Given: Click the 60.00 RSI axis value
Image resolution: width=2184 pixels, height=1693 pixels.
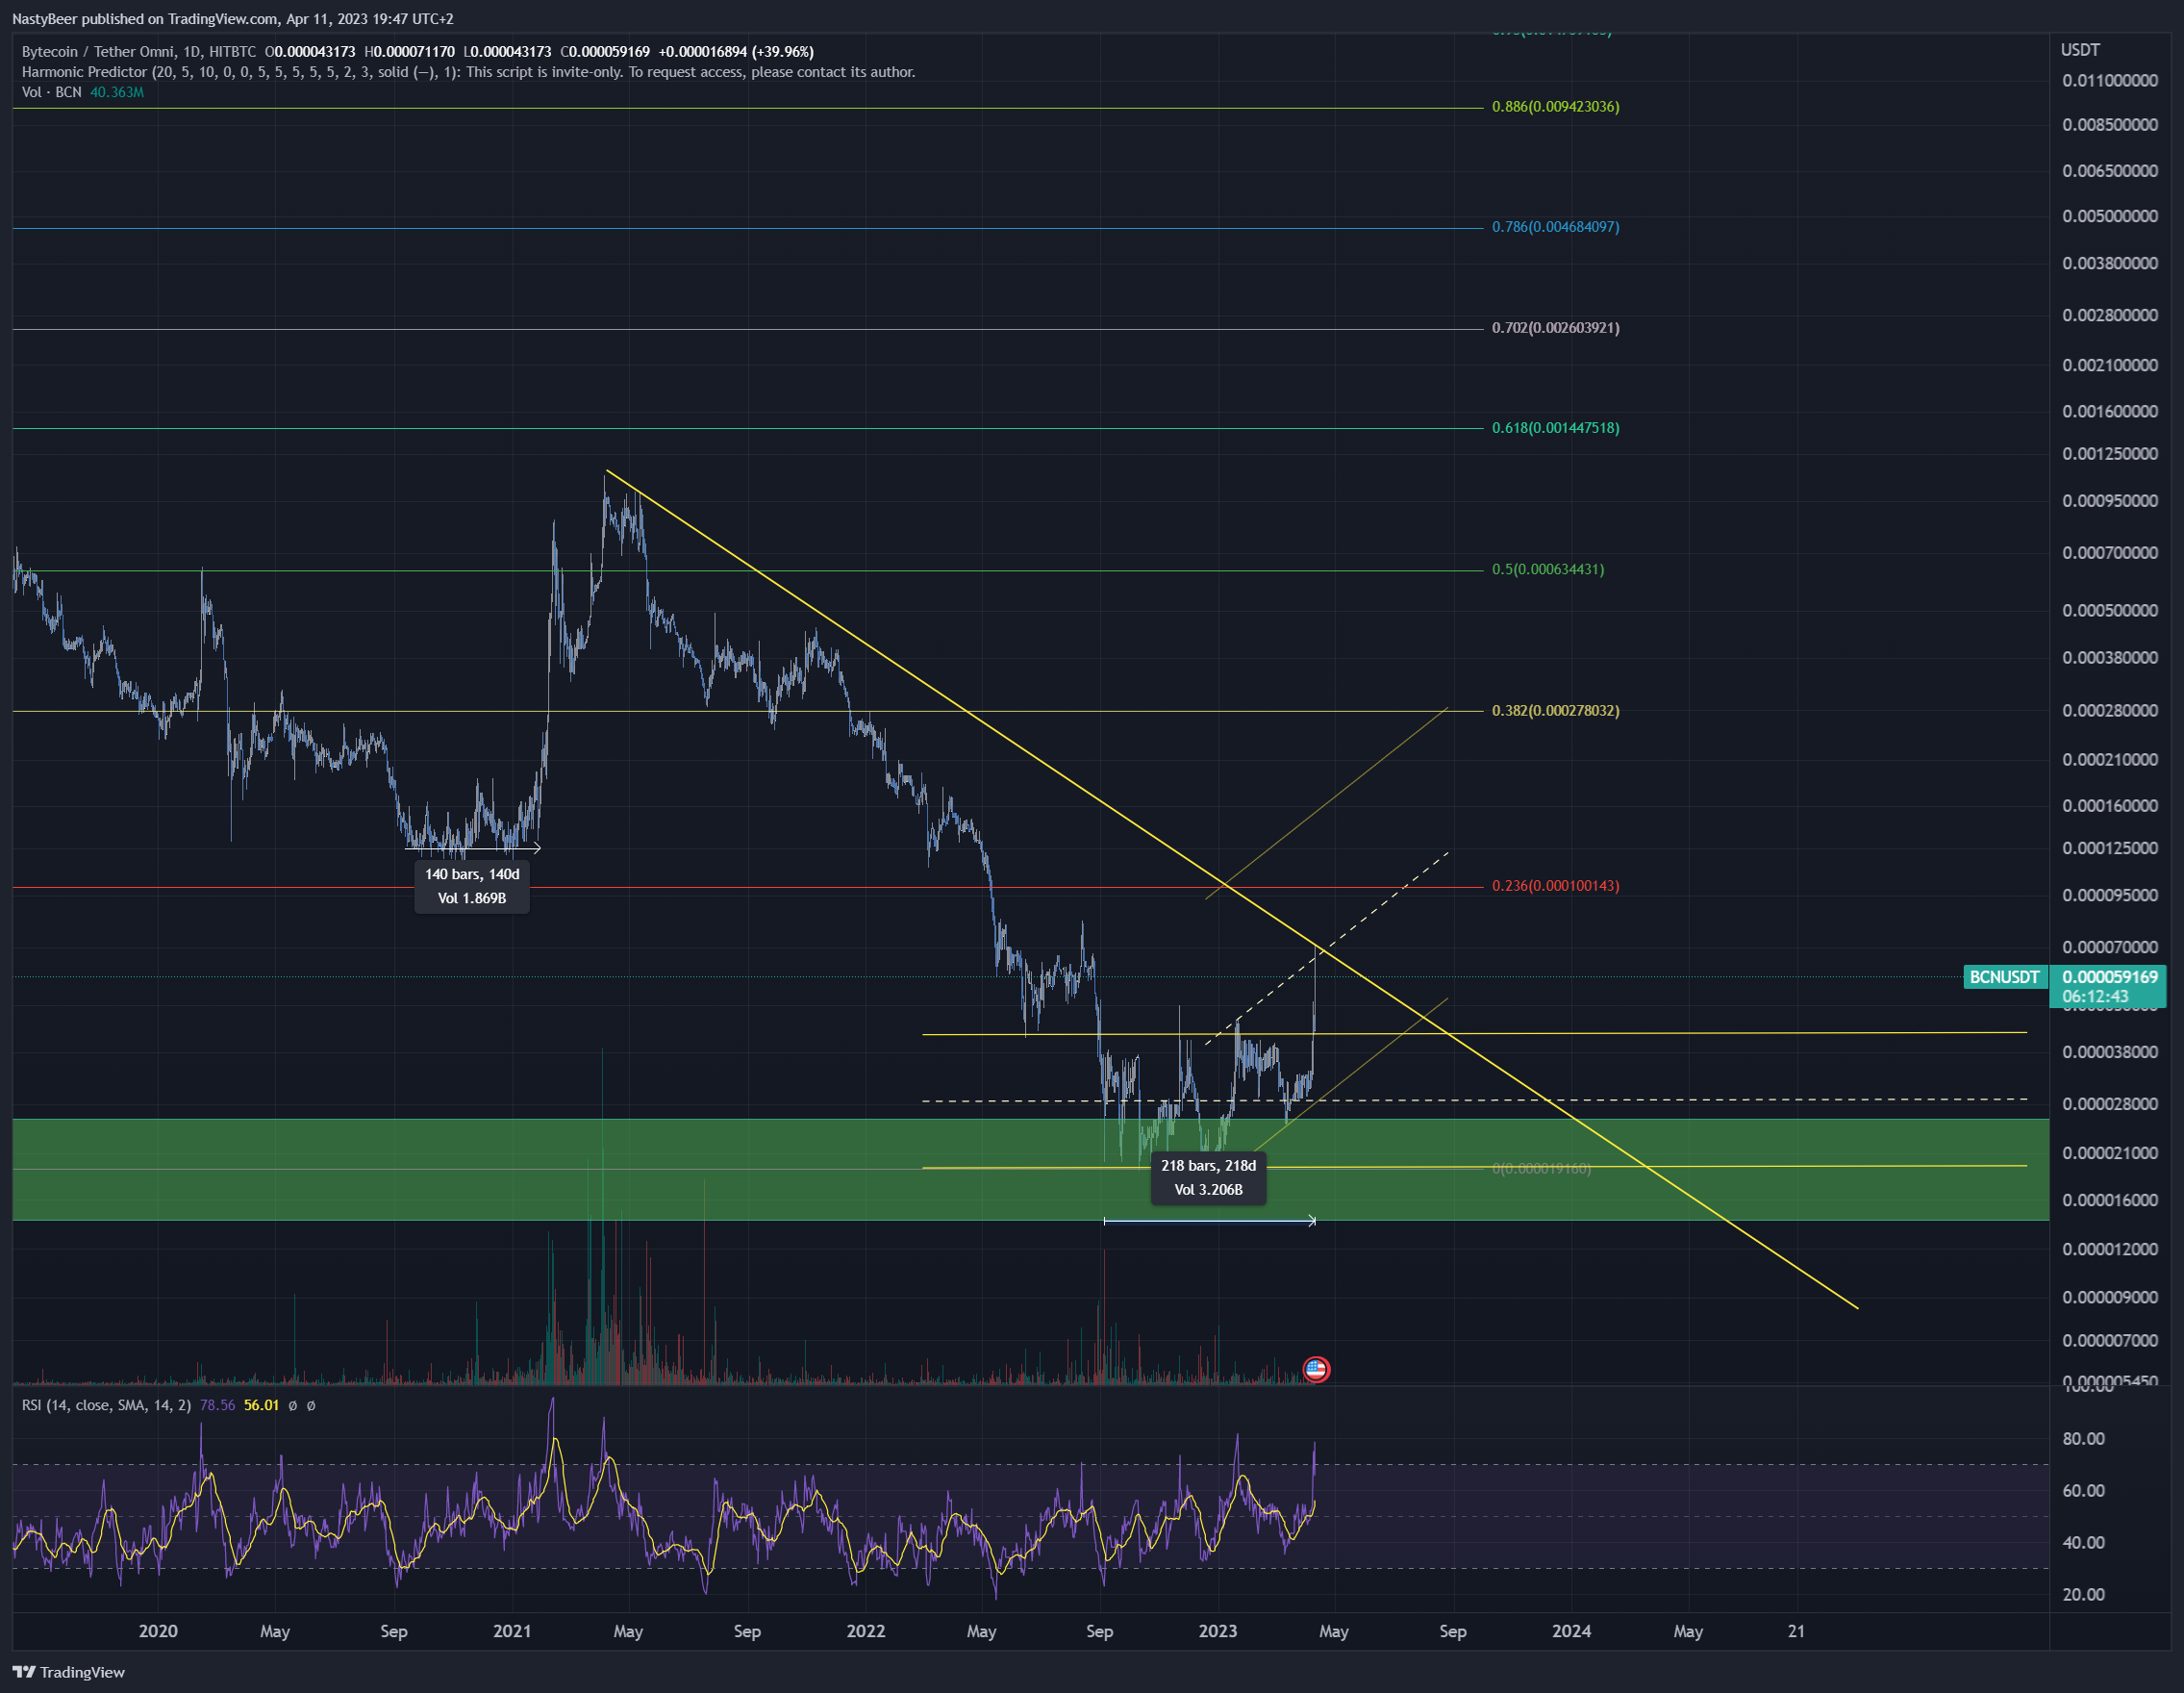Looking at the screenshot, I should click(2084, 1491).
